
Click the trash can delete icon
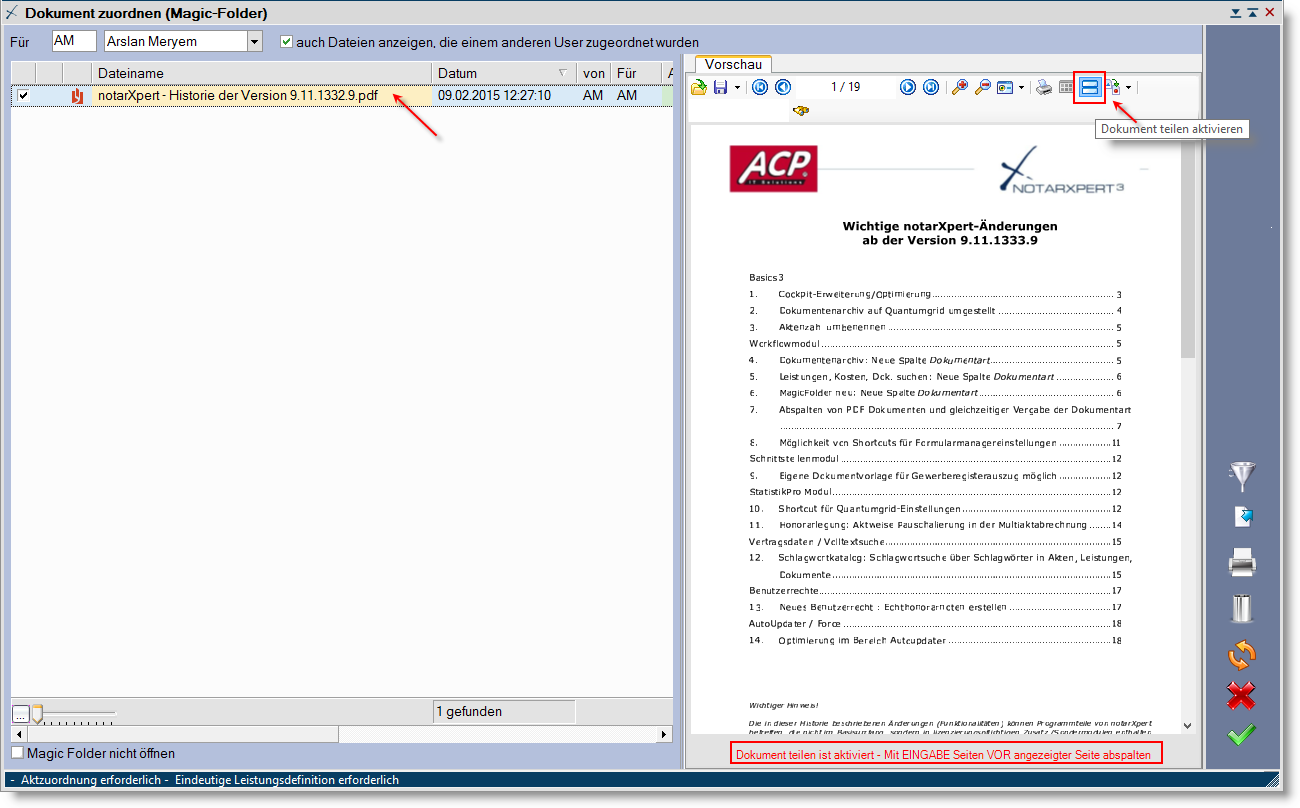point(1242,608)
